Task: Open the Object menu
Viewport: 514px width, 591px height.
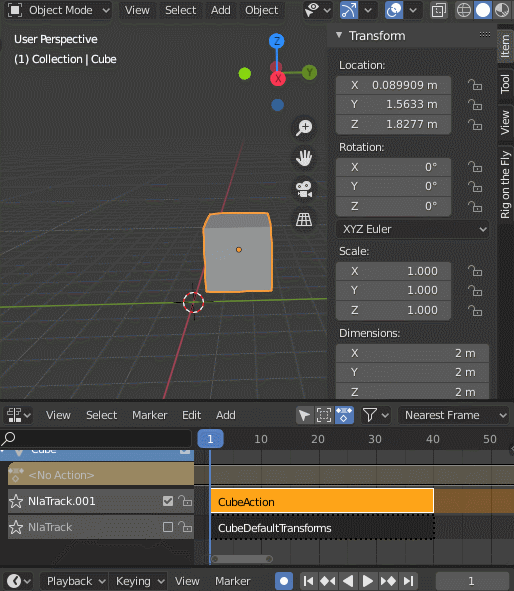Action: (262, 10)
